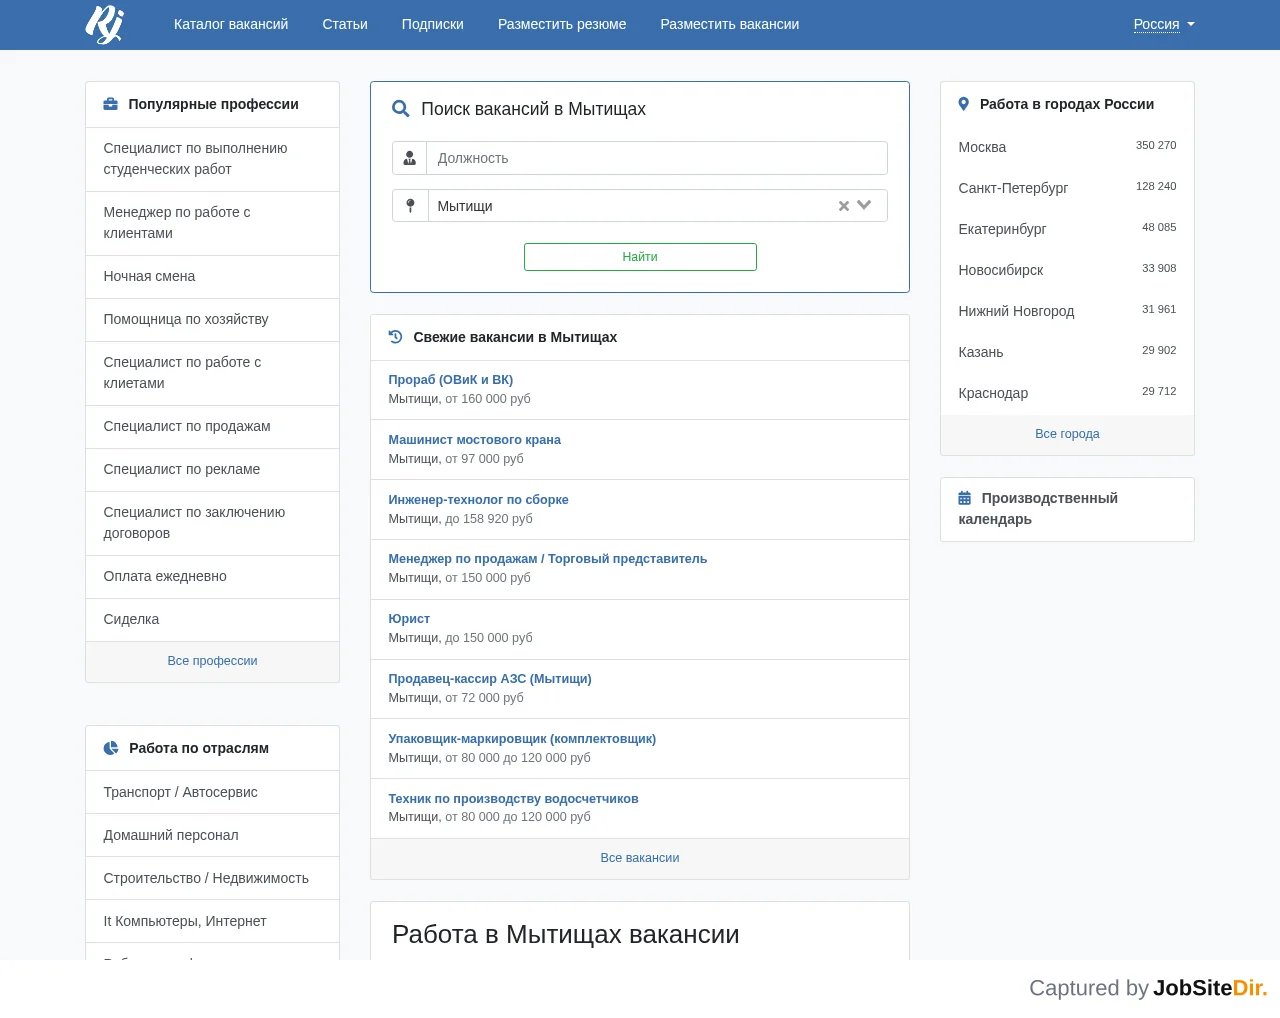1280x1018 pixels.
Task: Click the location marker icon by Работа в городах
Action: click(964, 104)
